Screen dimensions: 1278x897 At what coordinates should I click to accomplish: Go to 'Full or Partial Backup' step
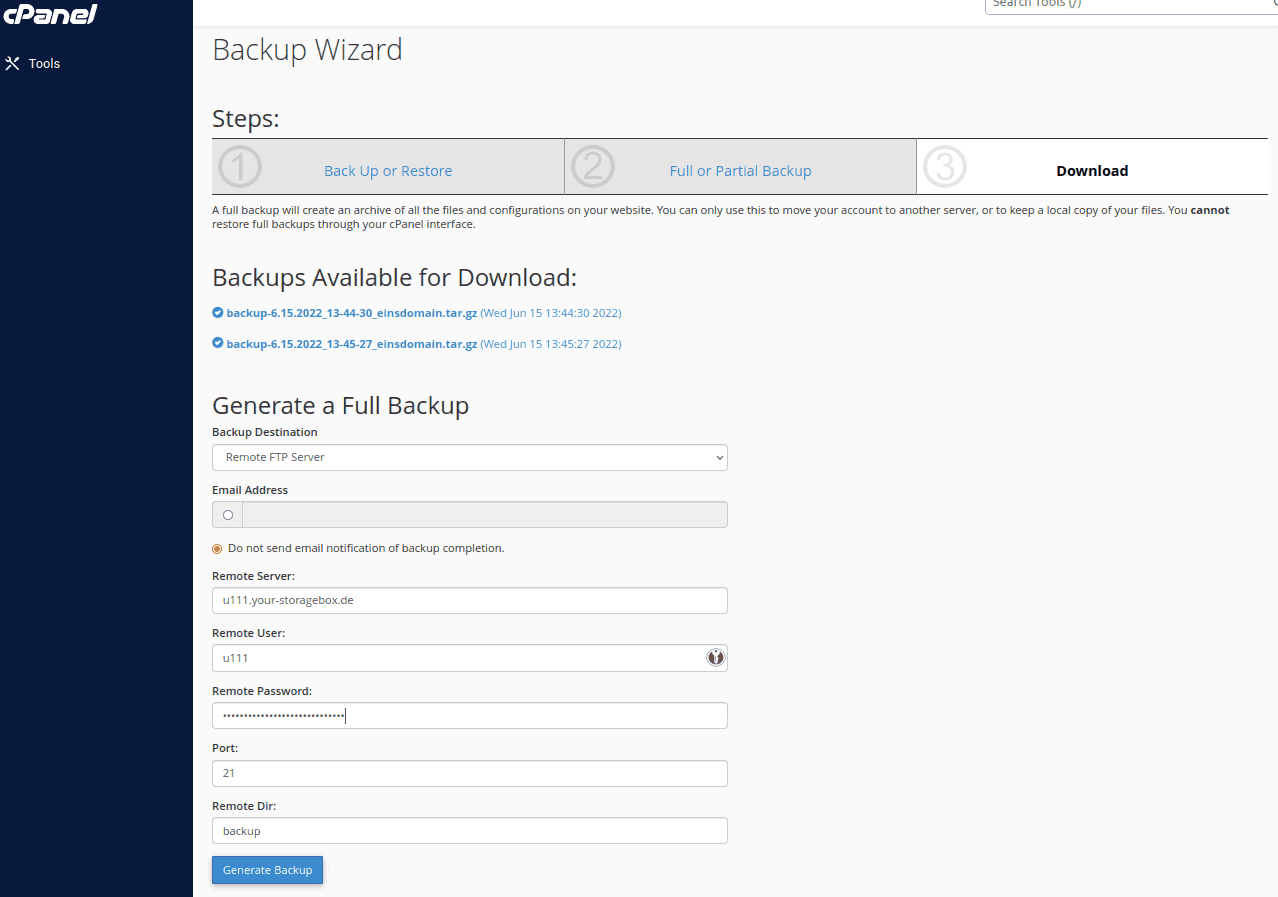(x=740, y=171)
